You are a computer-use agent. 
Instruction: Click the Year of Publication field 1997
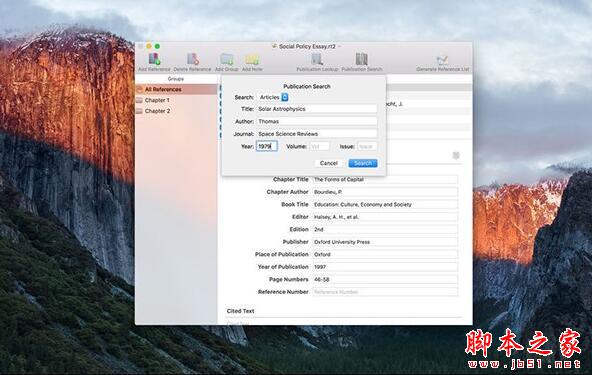coord(385,267)
